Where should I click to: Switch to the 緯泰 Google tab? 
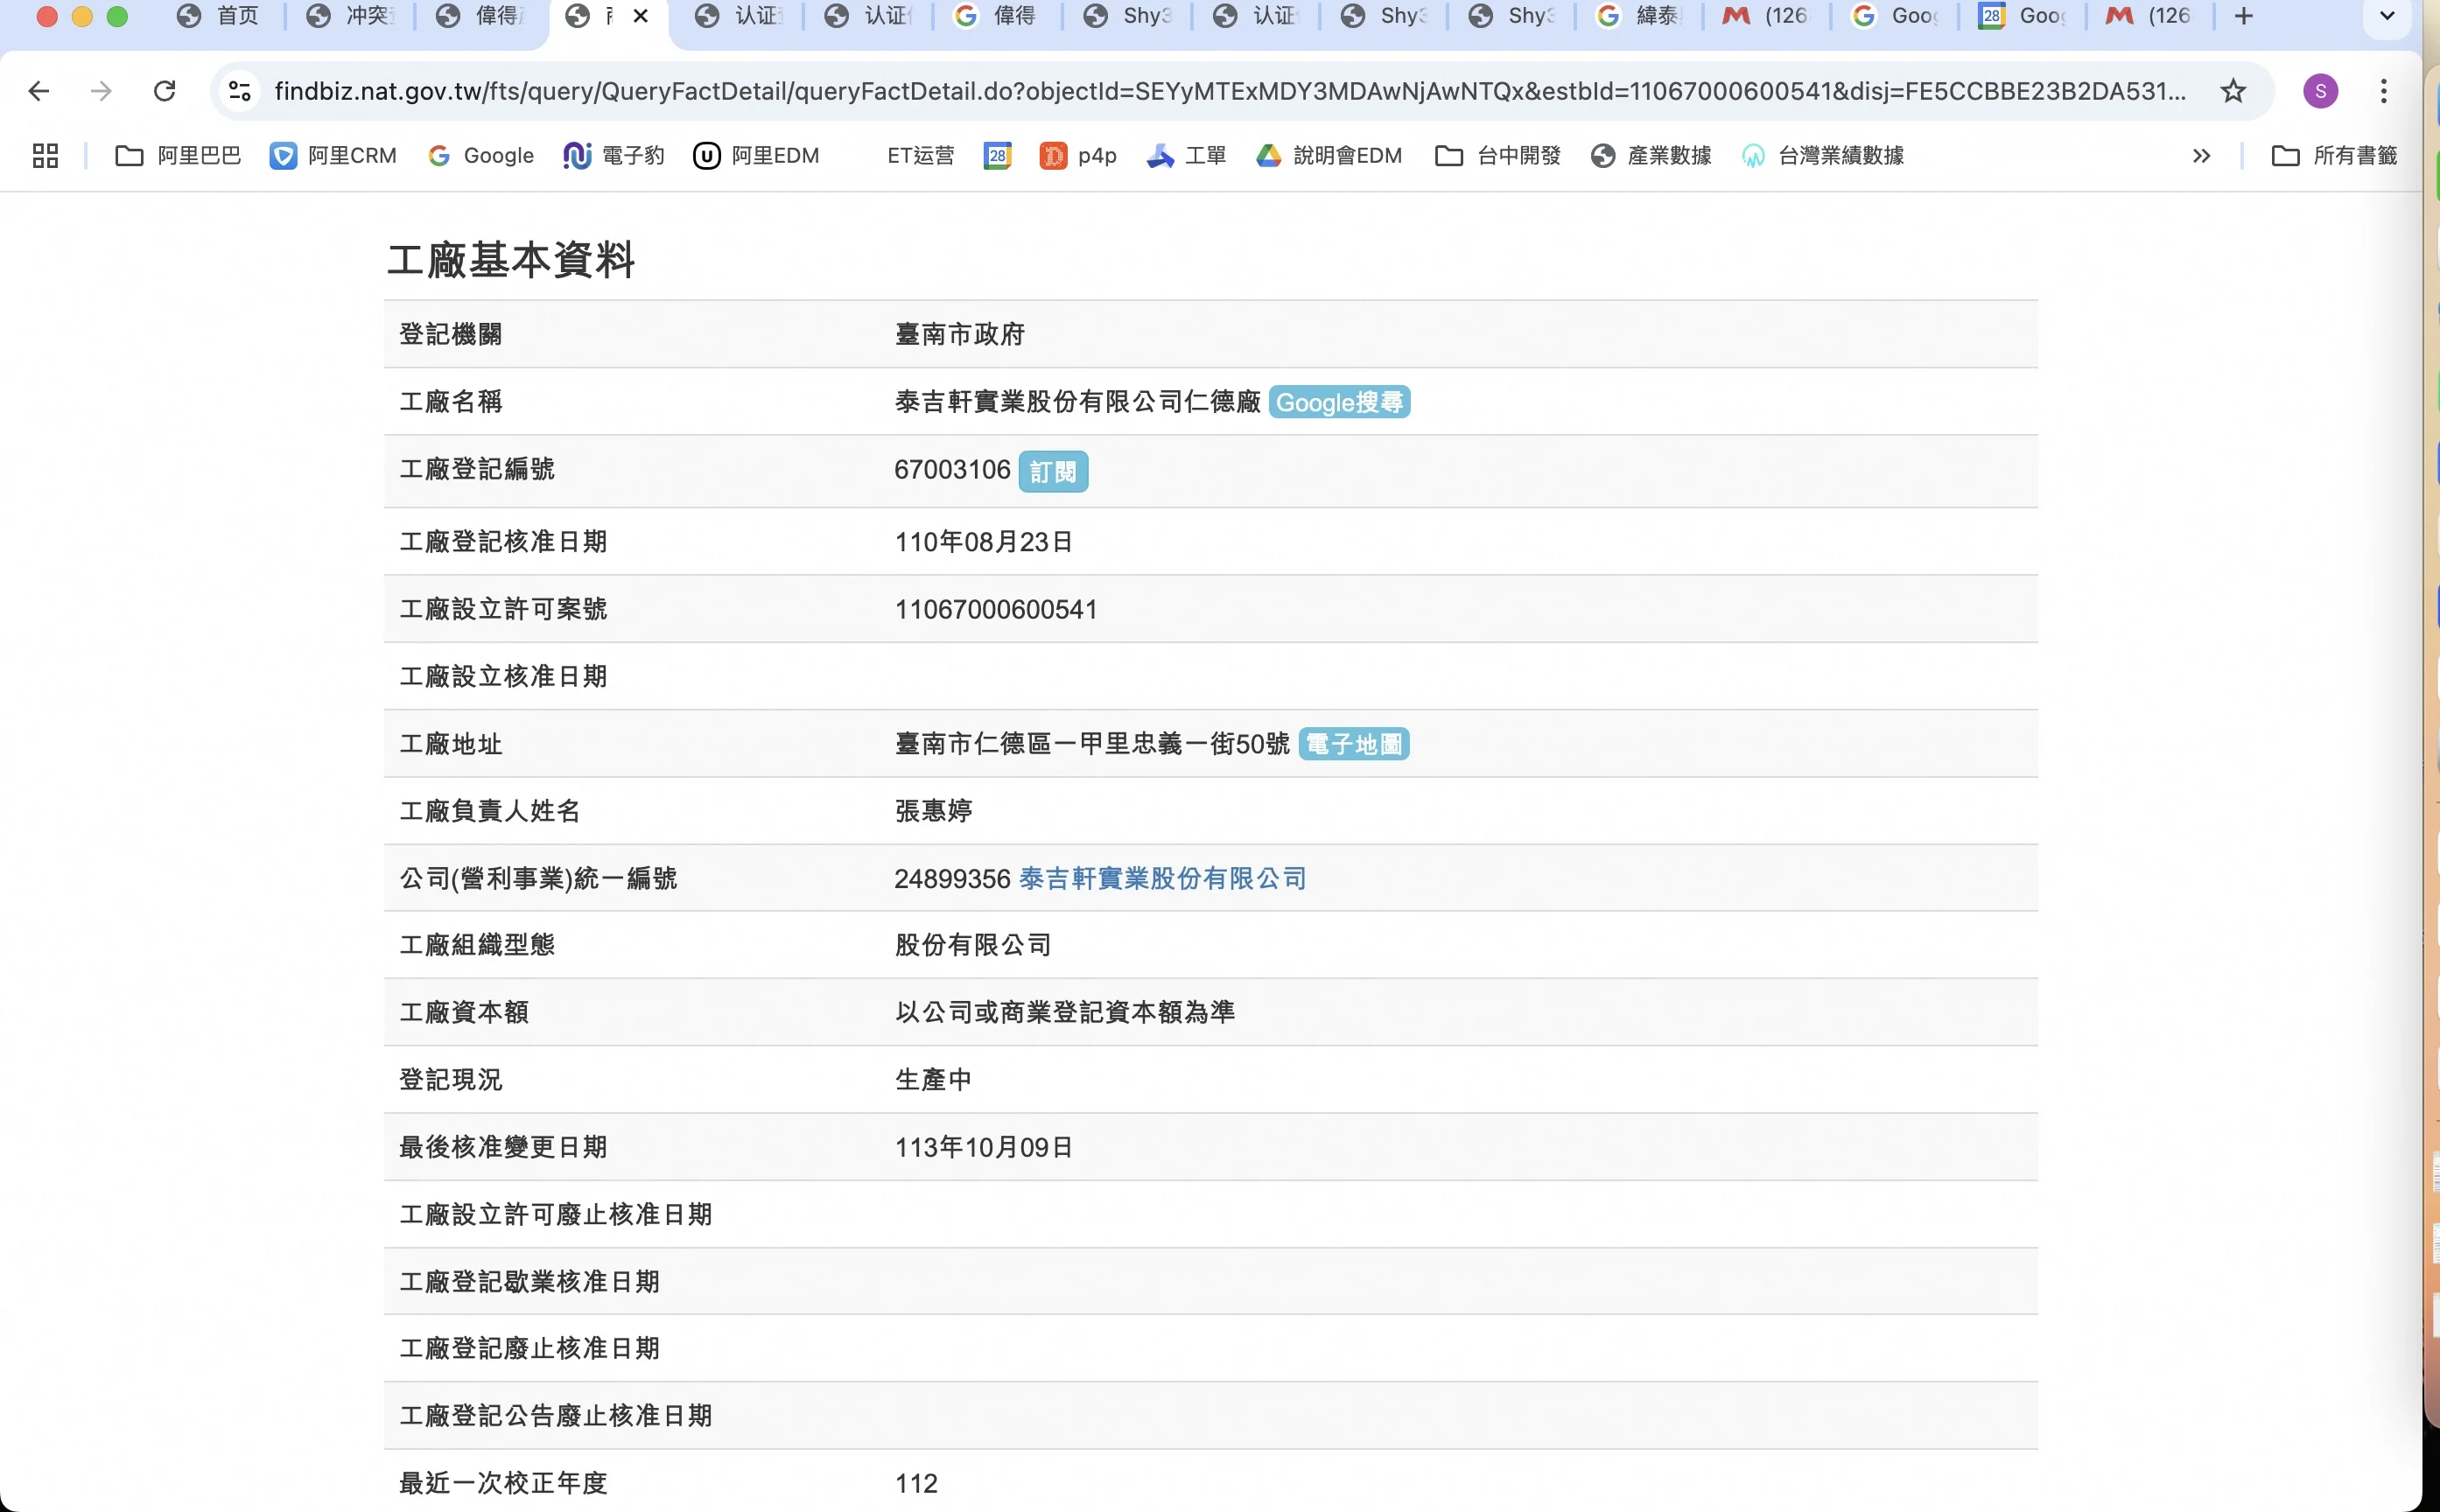click(1640, 16)
